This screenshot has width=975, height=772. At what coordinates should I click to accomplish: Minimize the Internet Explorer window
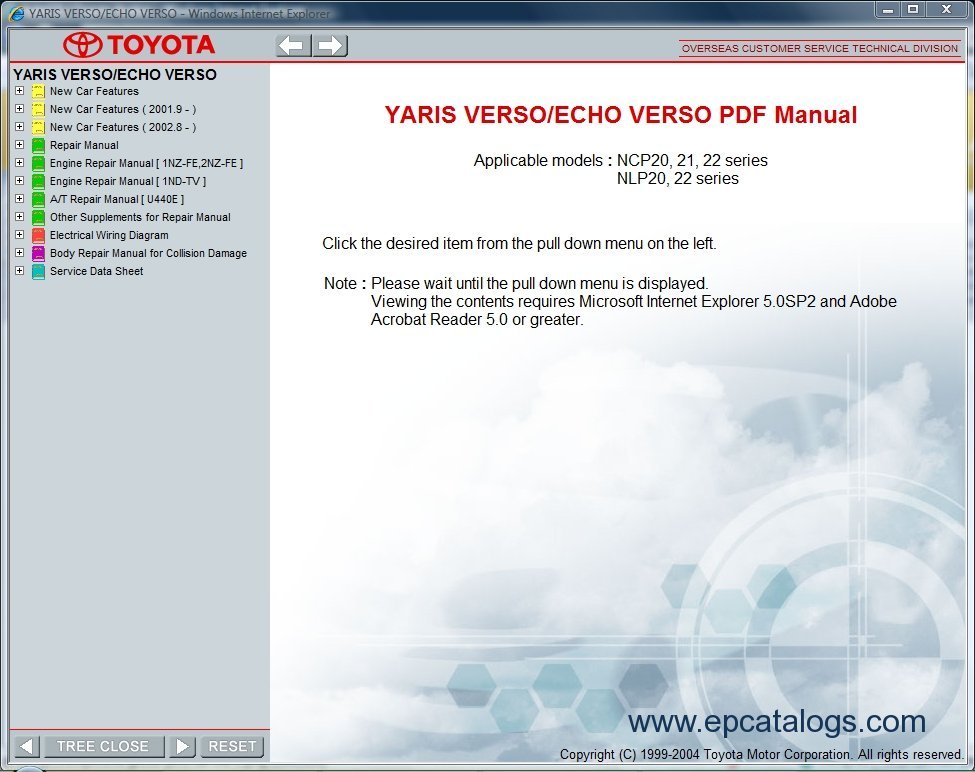(x=888, y=9)
